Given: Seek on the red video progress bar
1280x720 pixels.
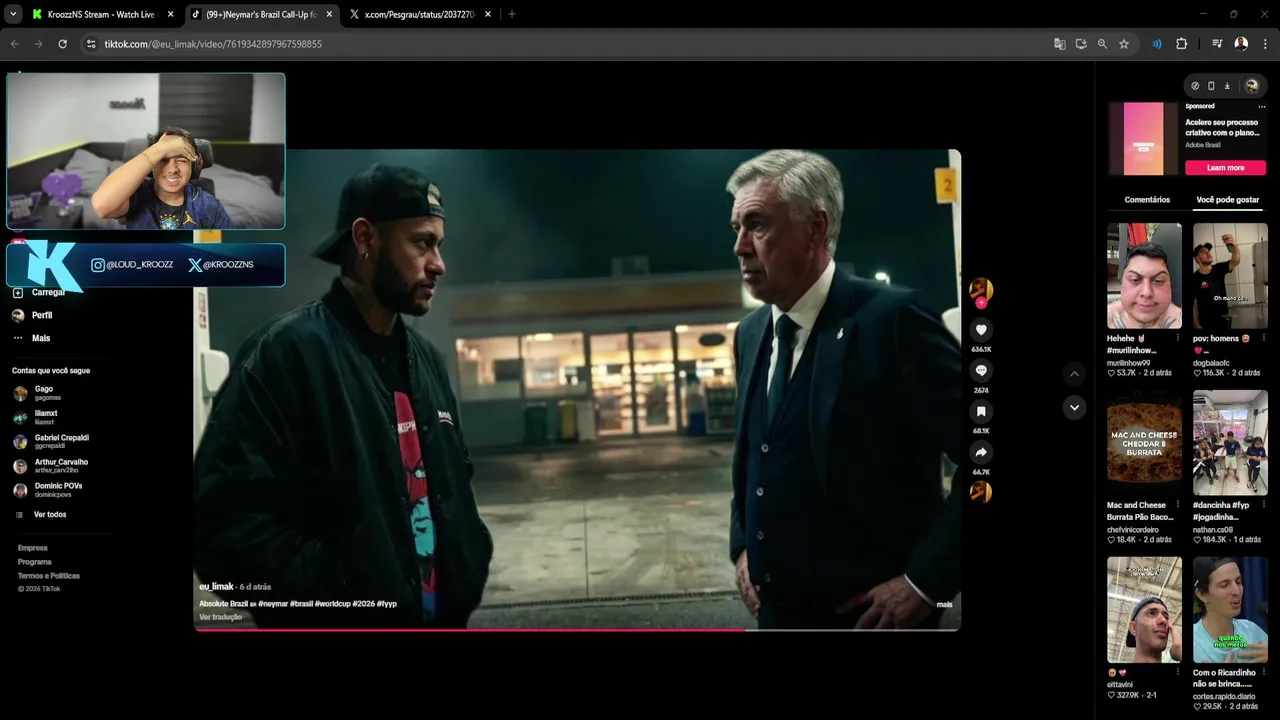Looking at the screenshot, I should pyautogui.click(x=577, y=630).
